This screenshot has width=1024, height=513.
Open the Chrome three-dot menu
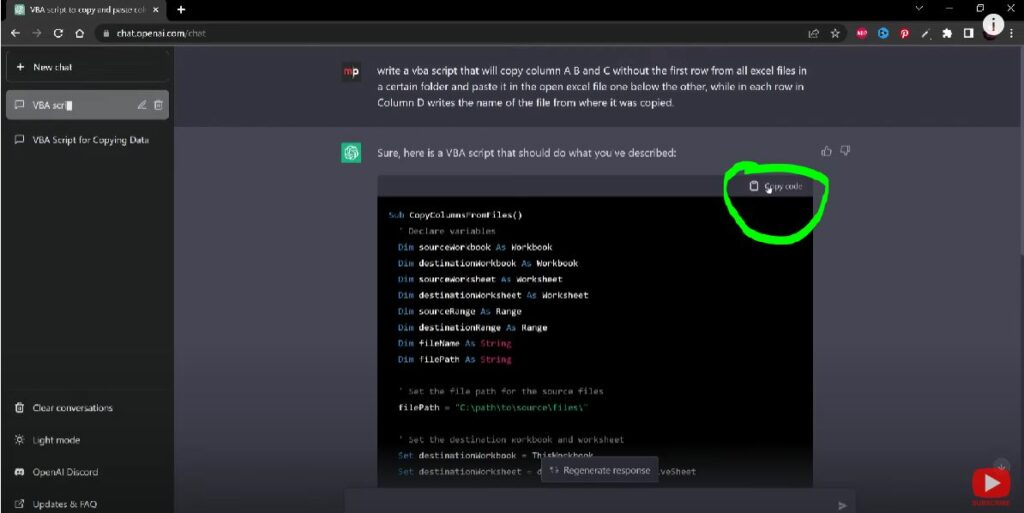[1012, 33]
